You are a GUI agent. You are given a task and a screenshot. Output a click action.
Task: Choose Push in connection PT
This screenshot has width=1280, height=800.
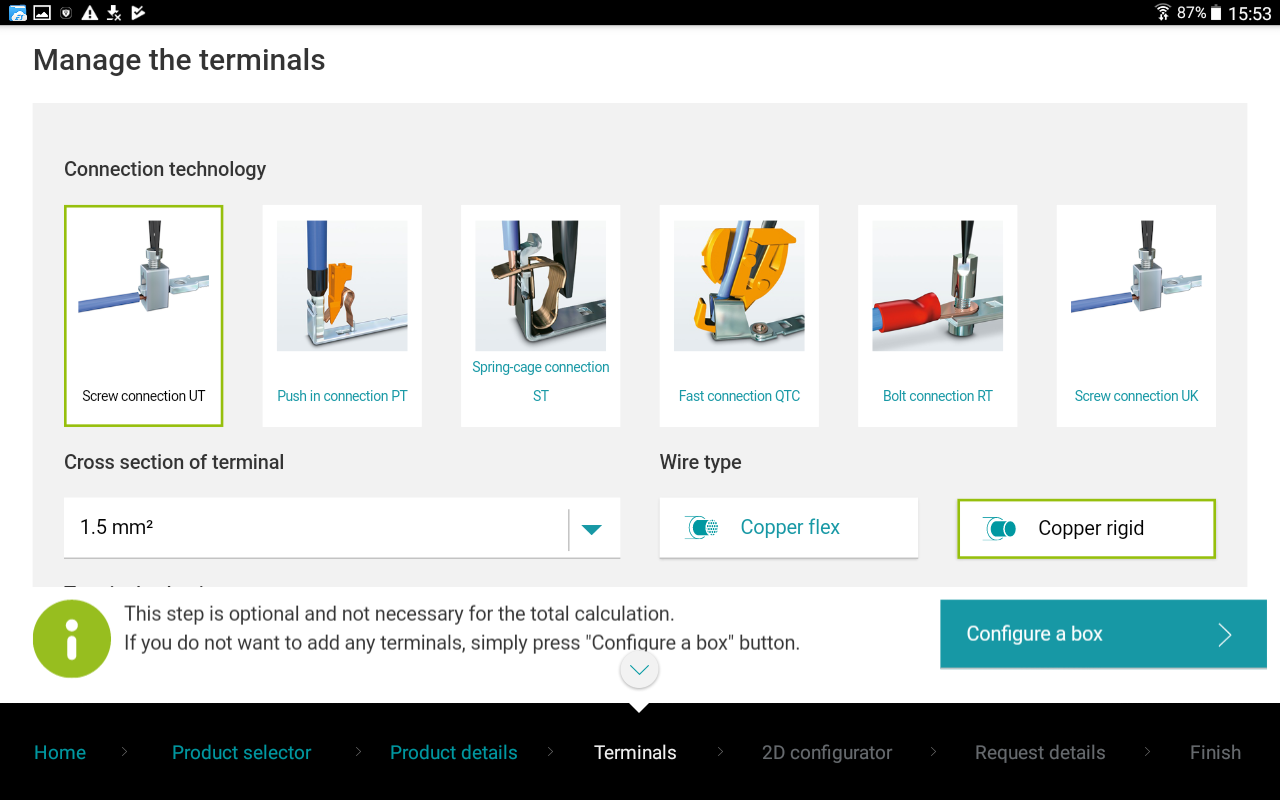click(x=342, y=316)
